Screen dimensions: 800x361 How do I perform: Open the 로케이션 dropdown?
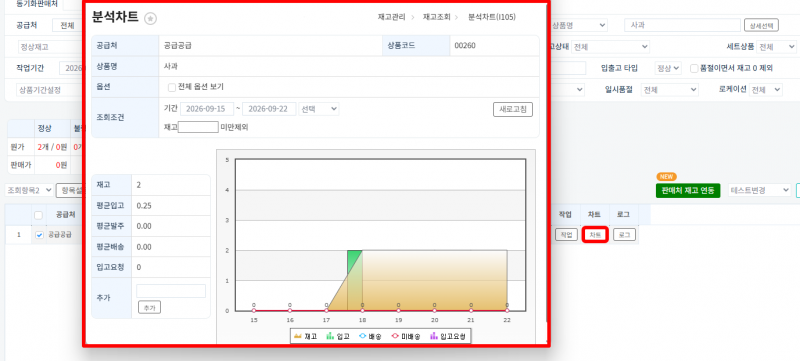pos(766,90)
